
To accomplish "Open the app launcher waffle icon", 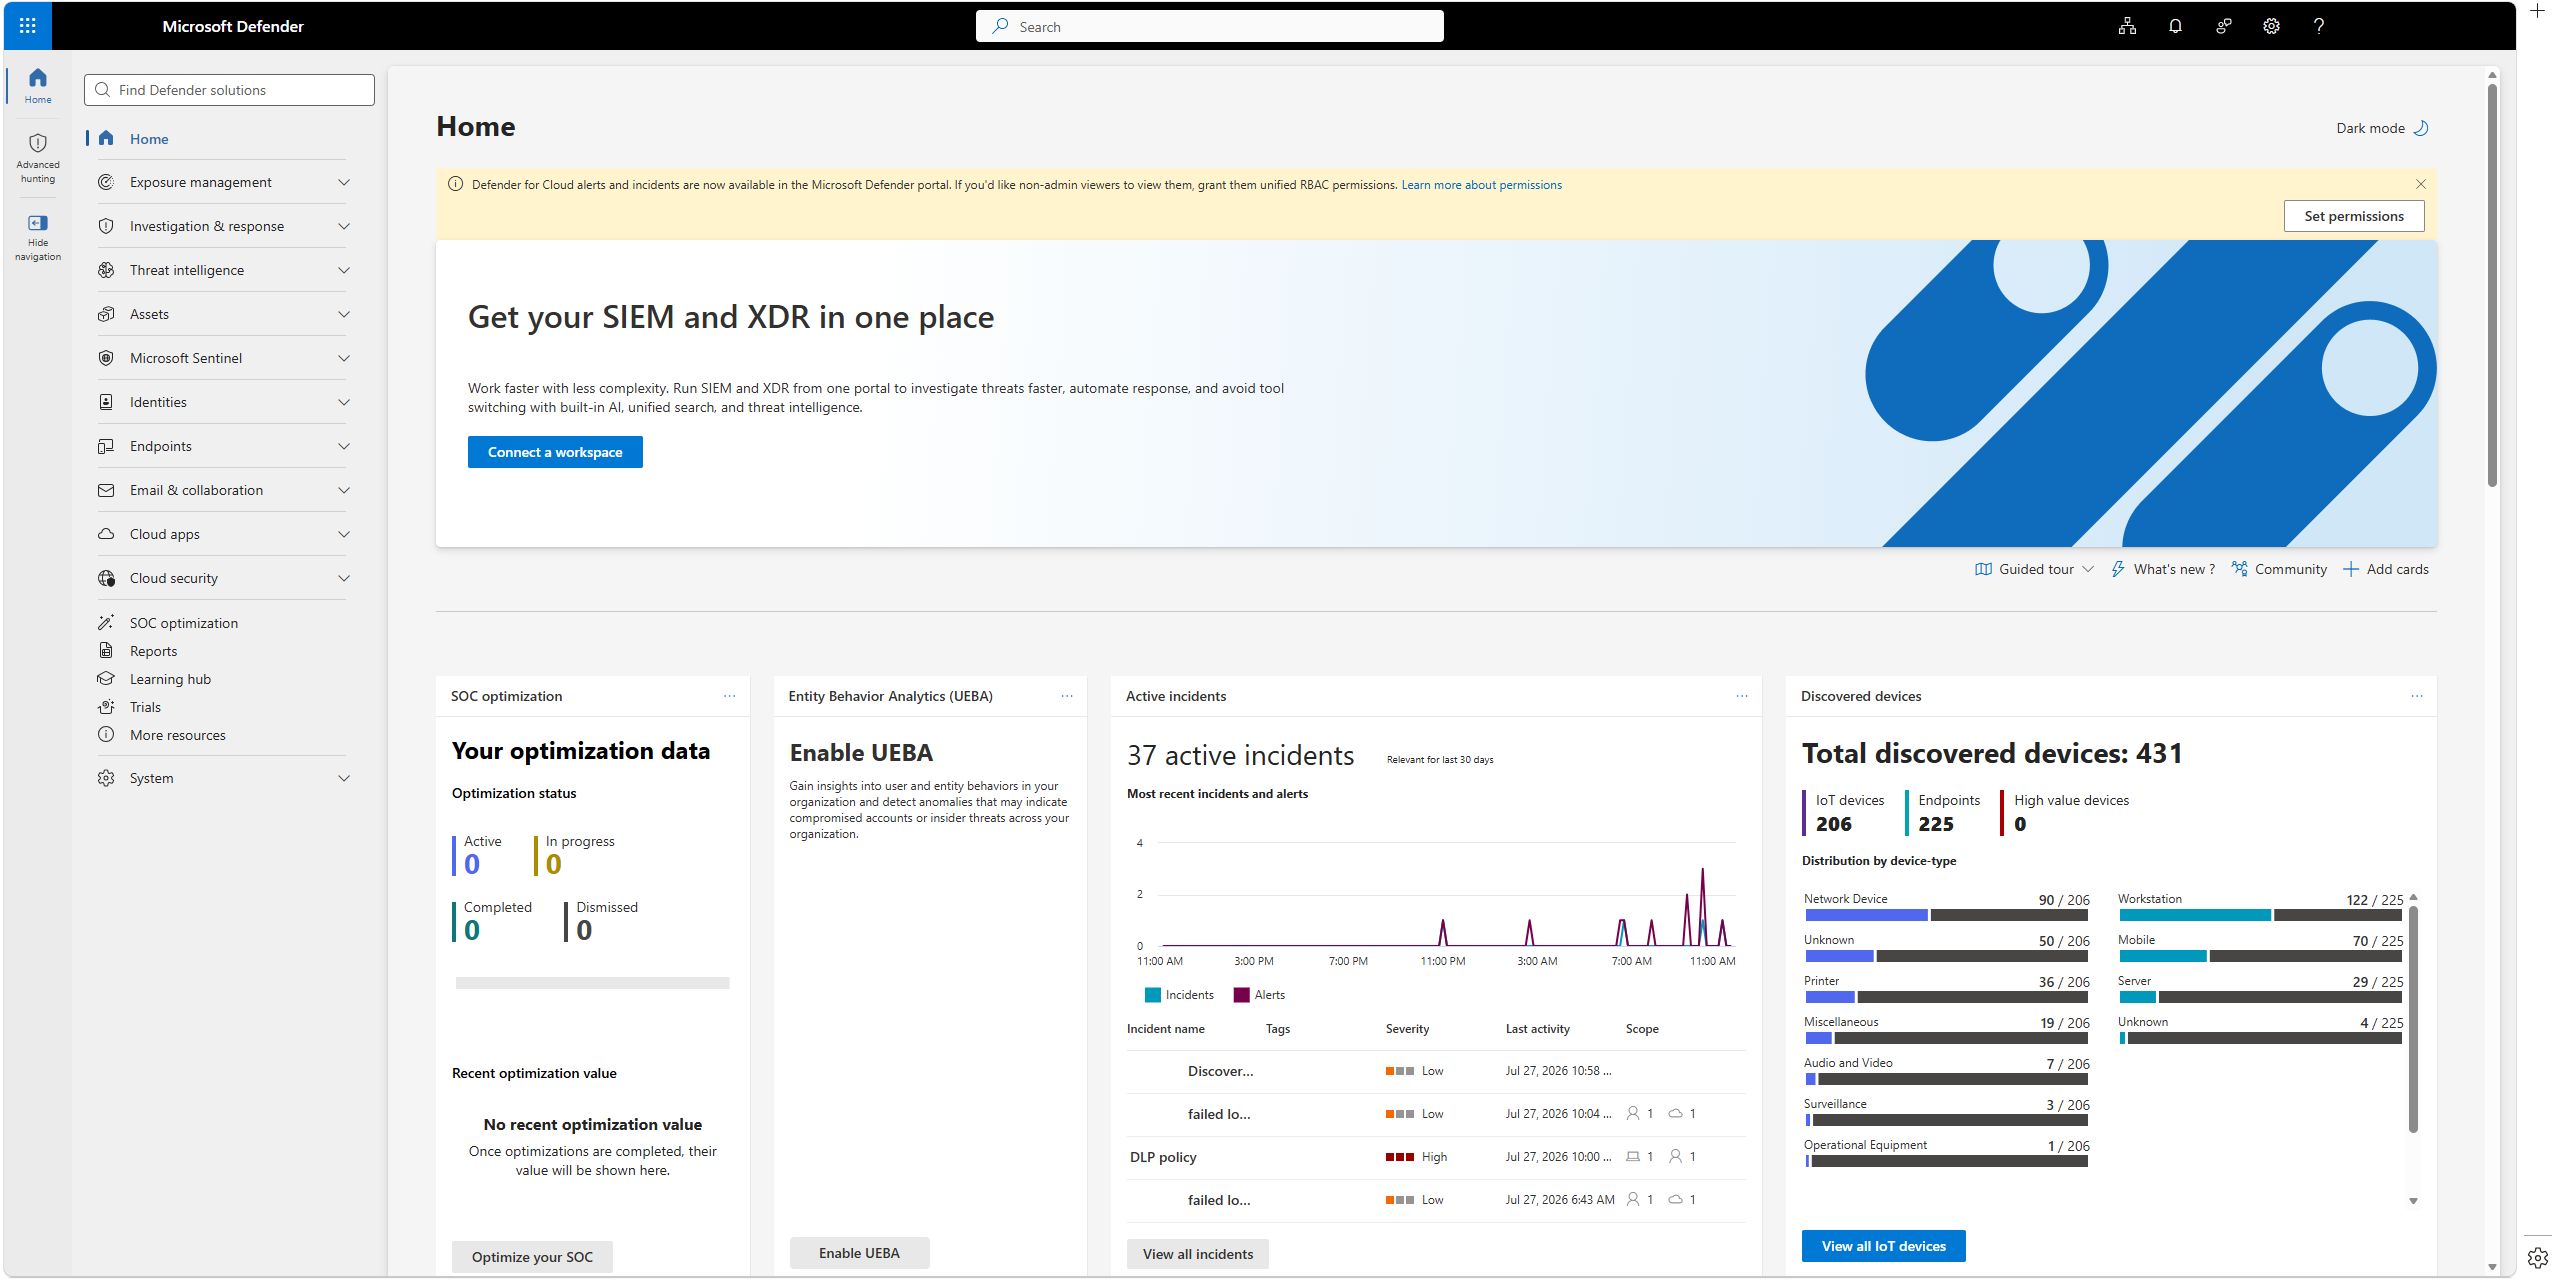I will (28, 26).
